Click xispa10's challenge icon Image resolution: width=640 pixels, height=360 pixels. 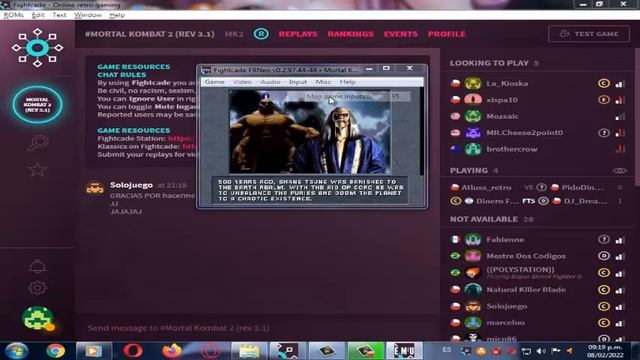point(604,100)
